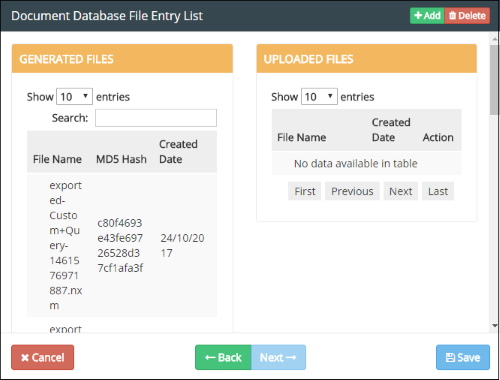
Task: Go to Previous page of Uploaded Files
Action: click(352, 191)
